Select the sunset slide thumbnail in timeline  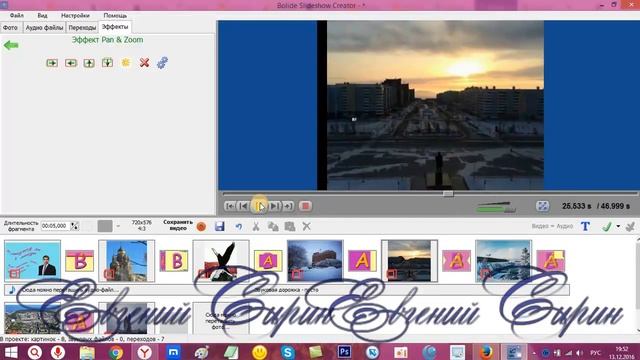point(409,261)
